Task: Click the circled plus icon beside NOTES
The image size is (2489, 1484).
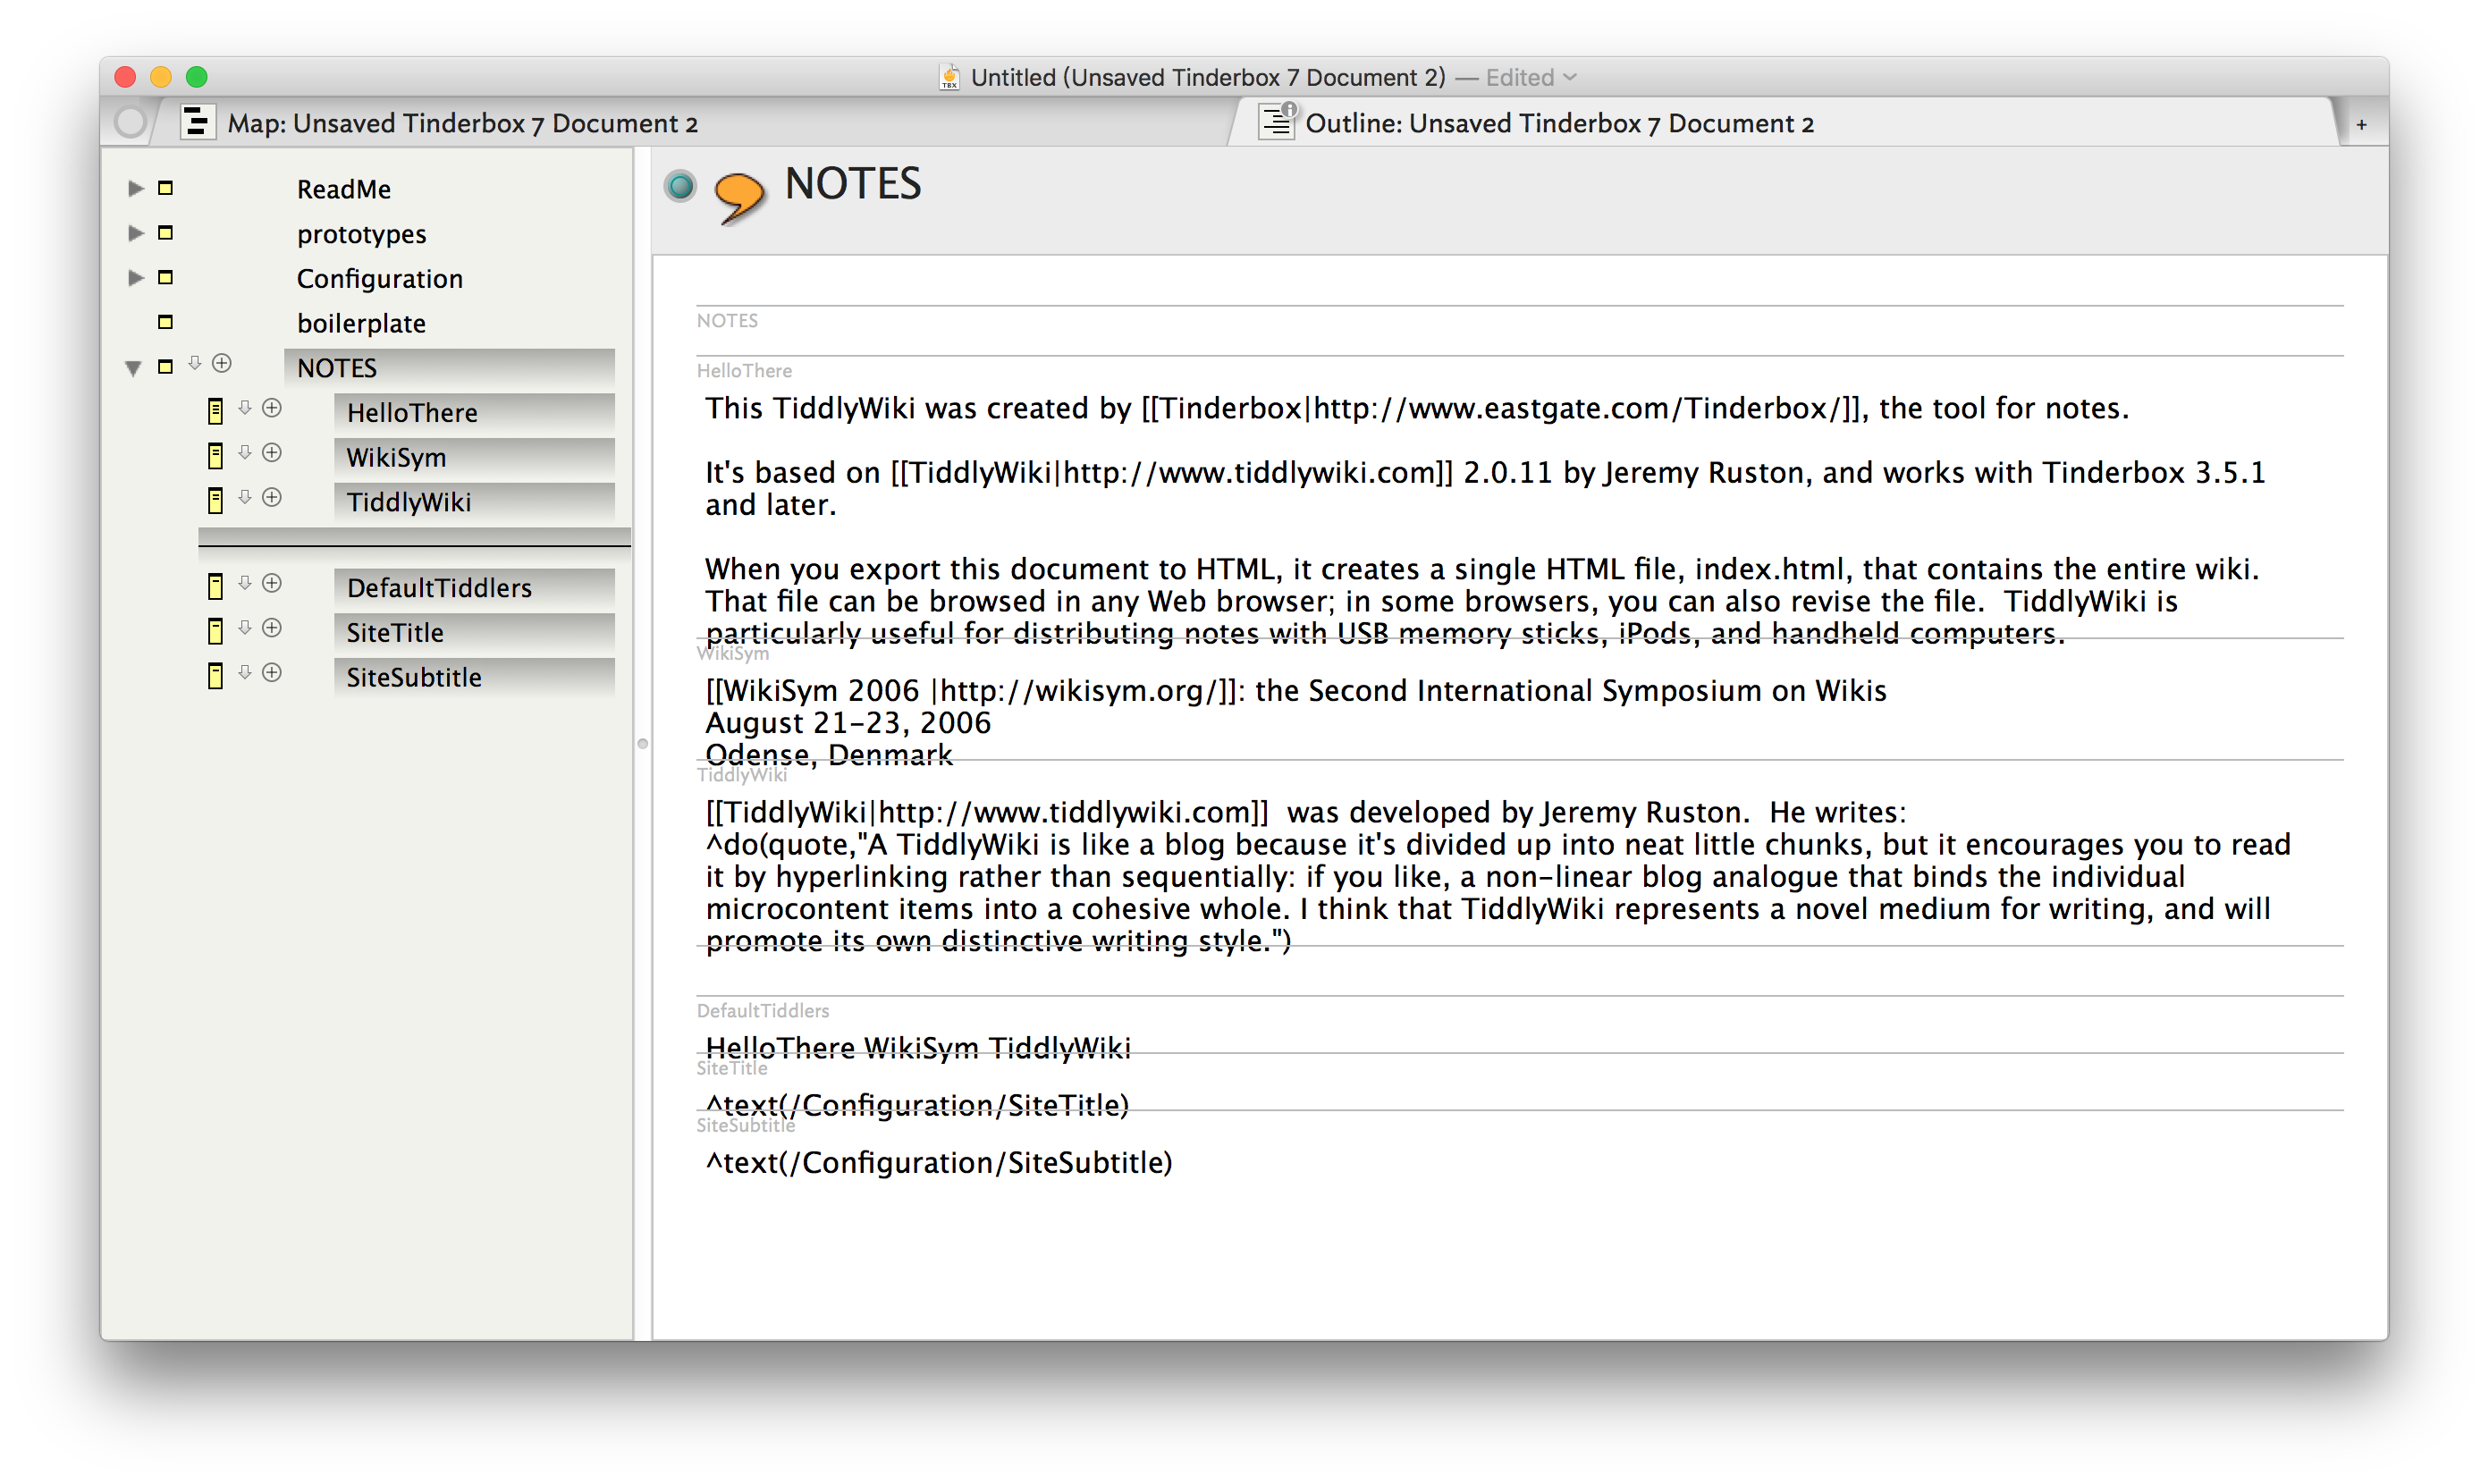Action: pos(222,363)
